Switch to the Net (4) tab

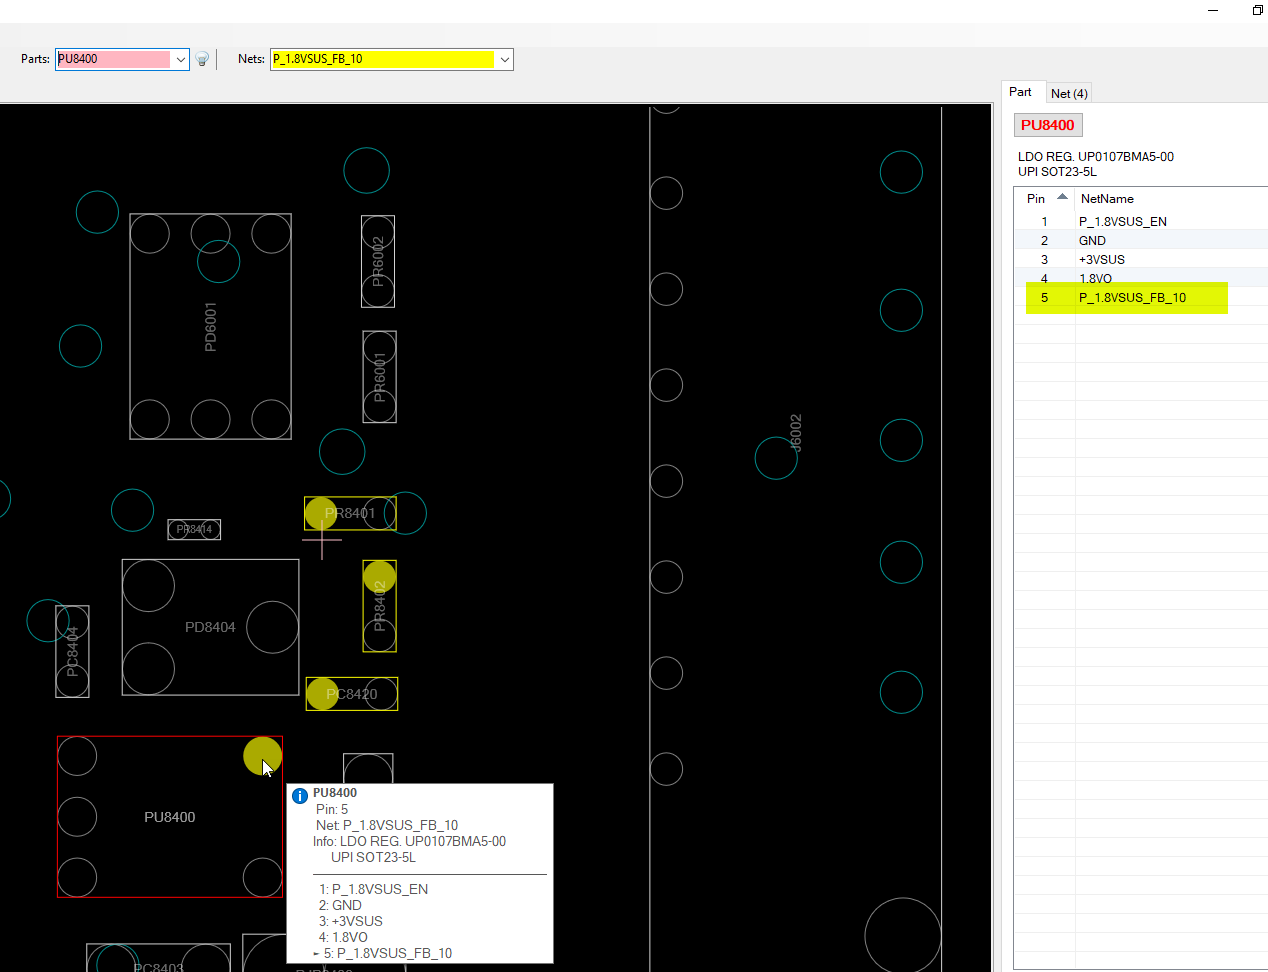(x=1069, y=93)
